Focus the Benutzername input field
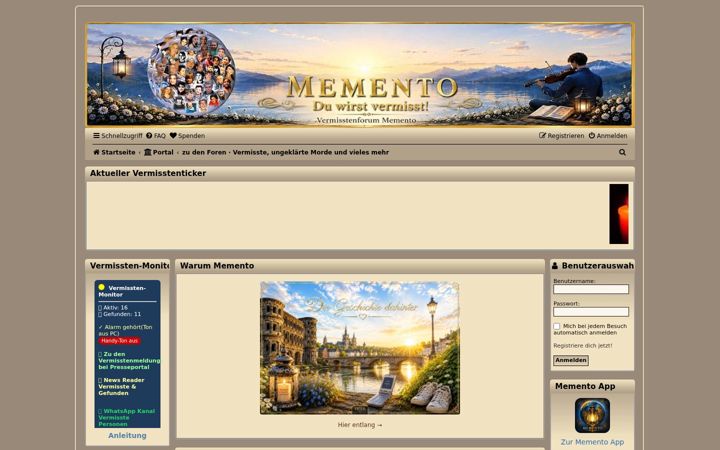 tap(591, 289)
